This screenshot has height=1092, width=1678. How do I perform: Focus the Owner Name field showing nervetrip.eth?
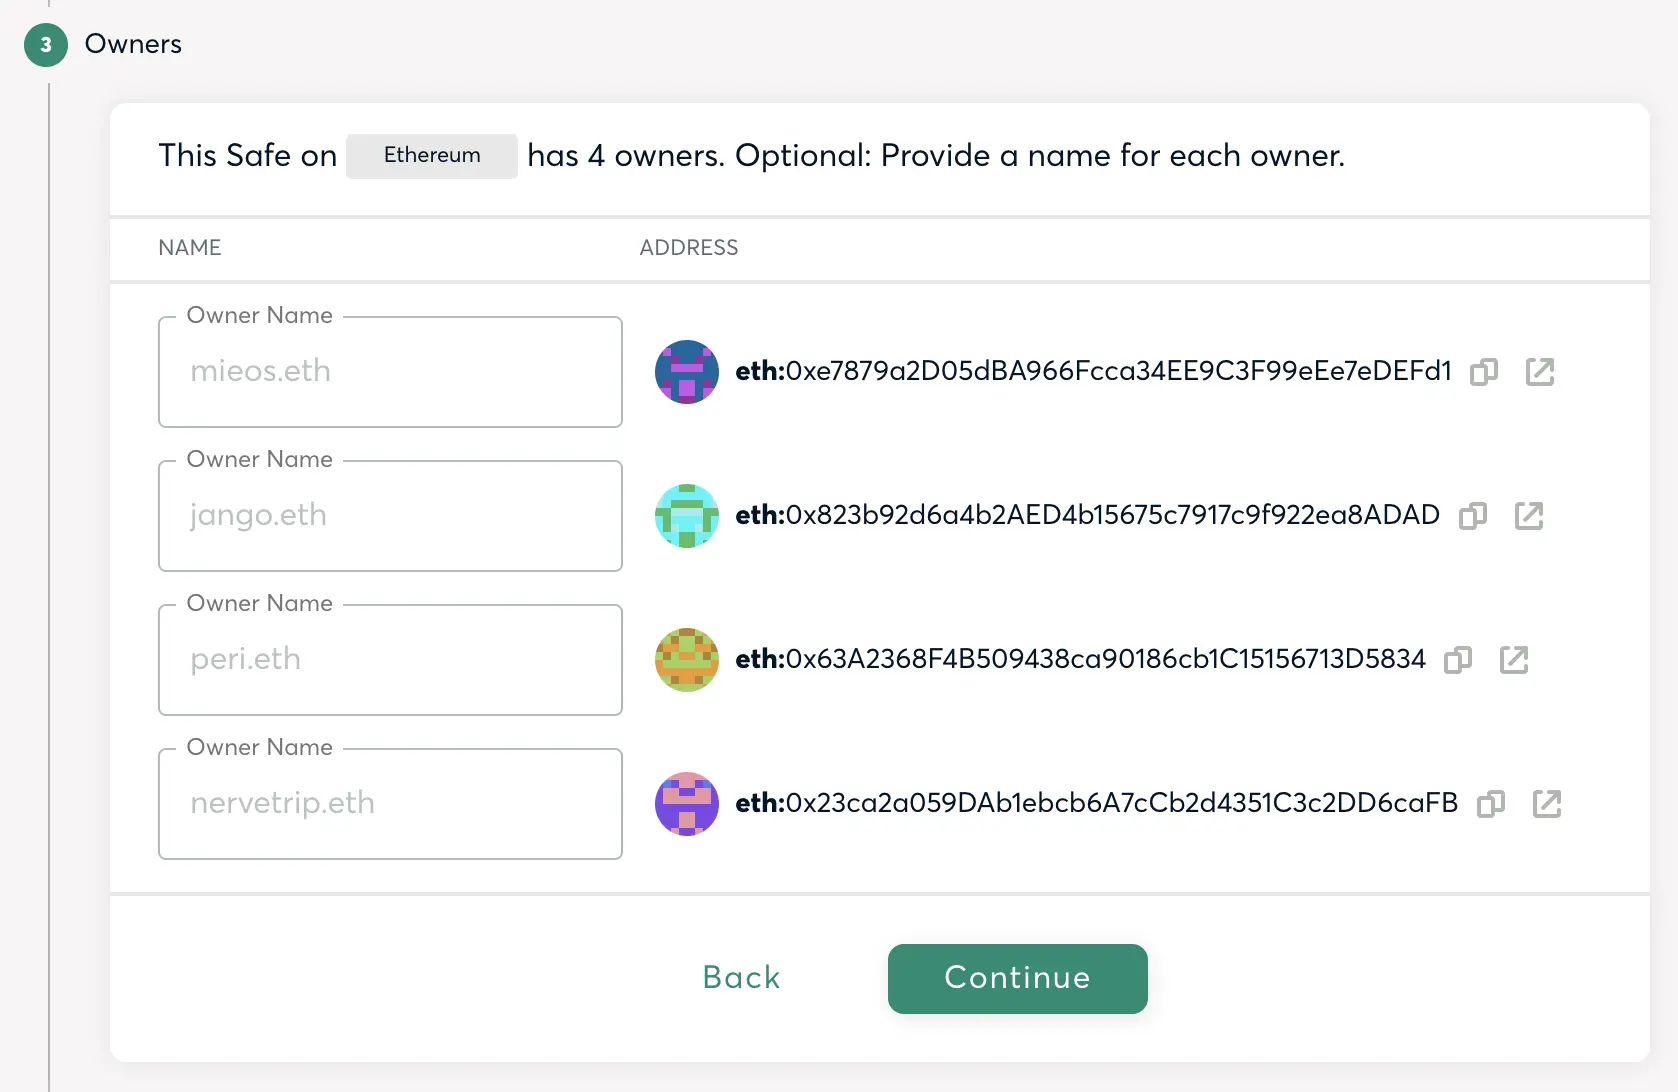390,804
